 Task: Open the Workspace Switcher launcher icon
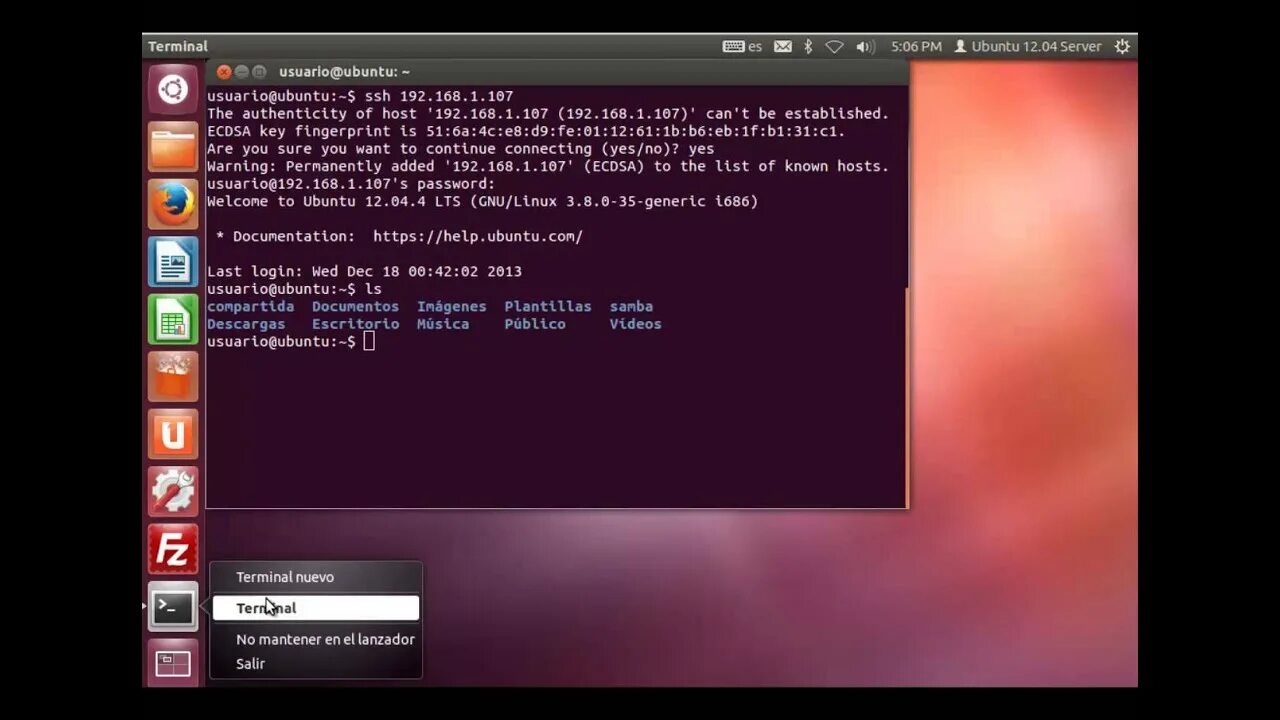[173, 663]
